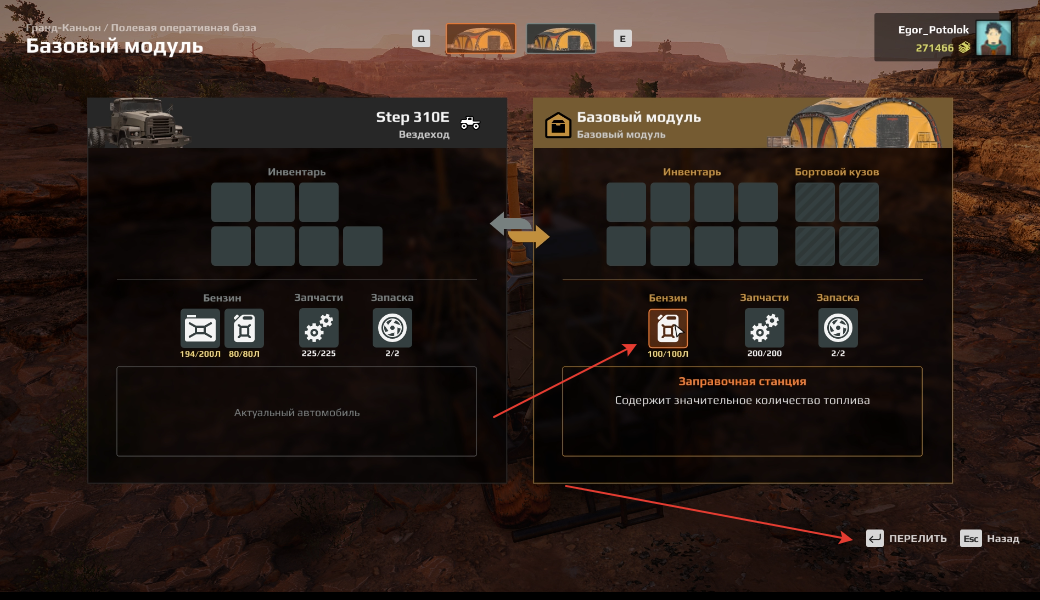Open Egor_Potolok player profile avatar
This screenshot has width=1040, height=600.
(x=993, y=38)
